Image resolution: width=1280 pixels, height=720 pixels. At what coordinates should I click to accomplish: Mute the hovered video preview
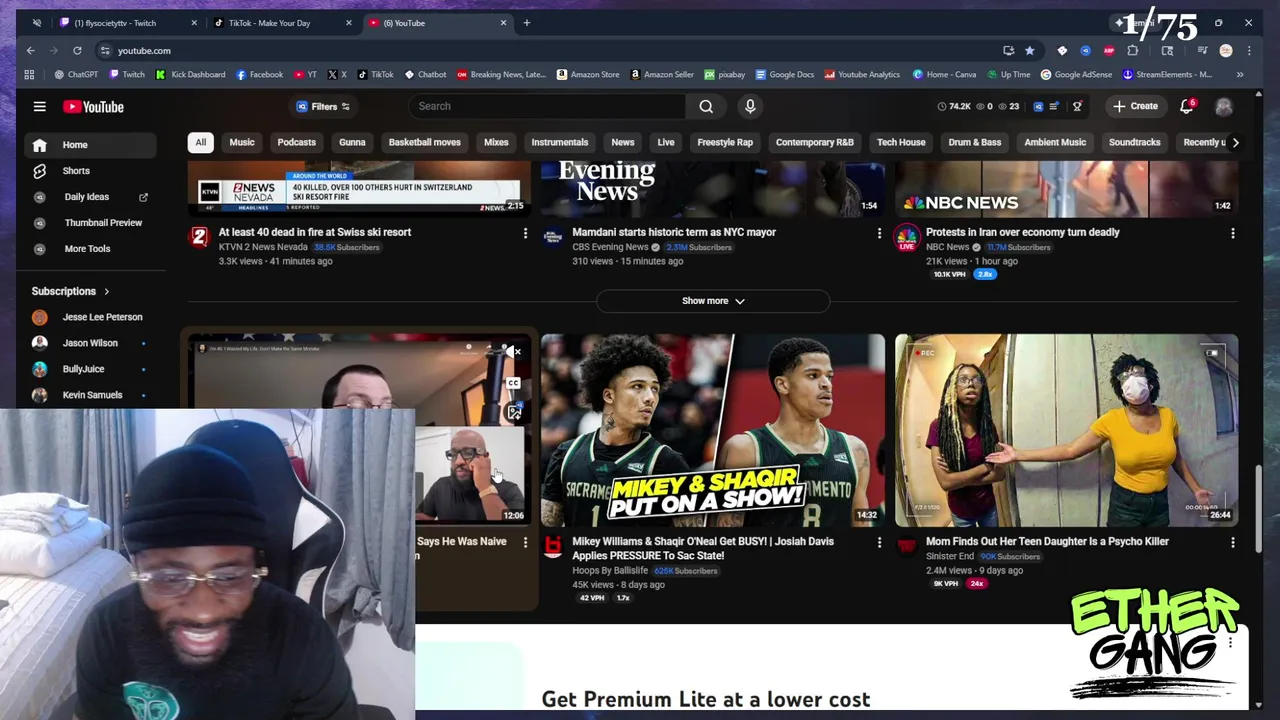click(x=513, y=352)
